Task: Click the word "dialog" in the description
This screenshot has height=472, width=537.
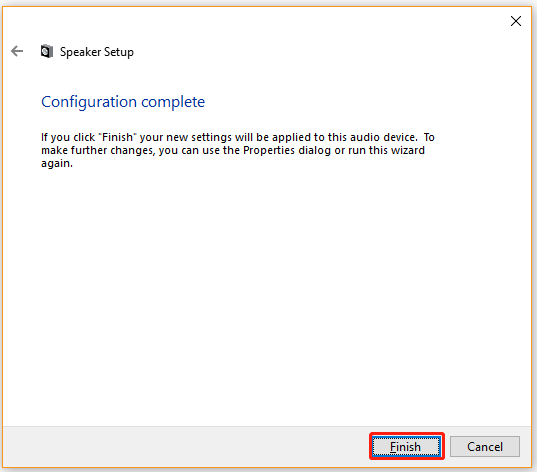Action: click(314, 150)
